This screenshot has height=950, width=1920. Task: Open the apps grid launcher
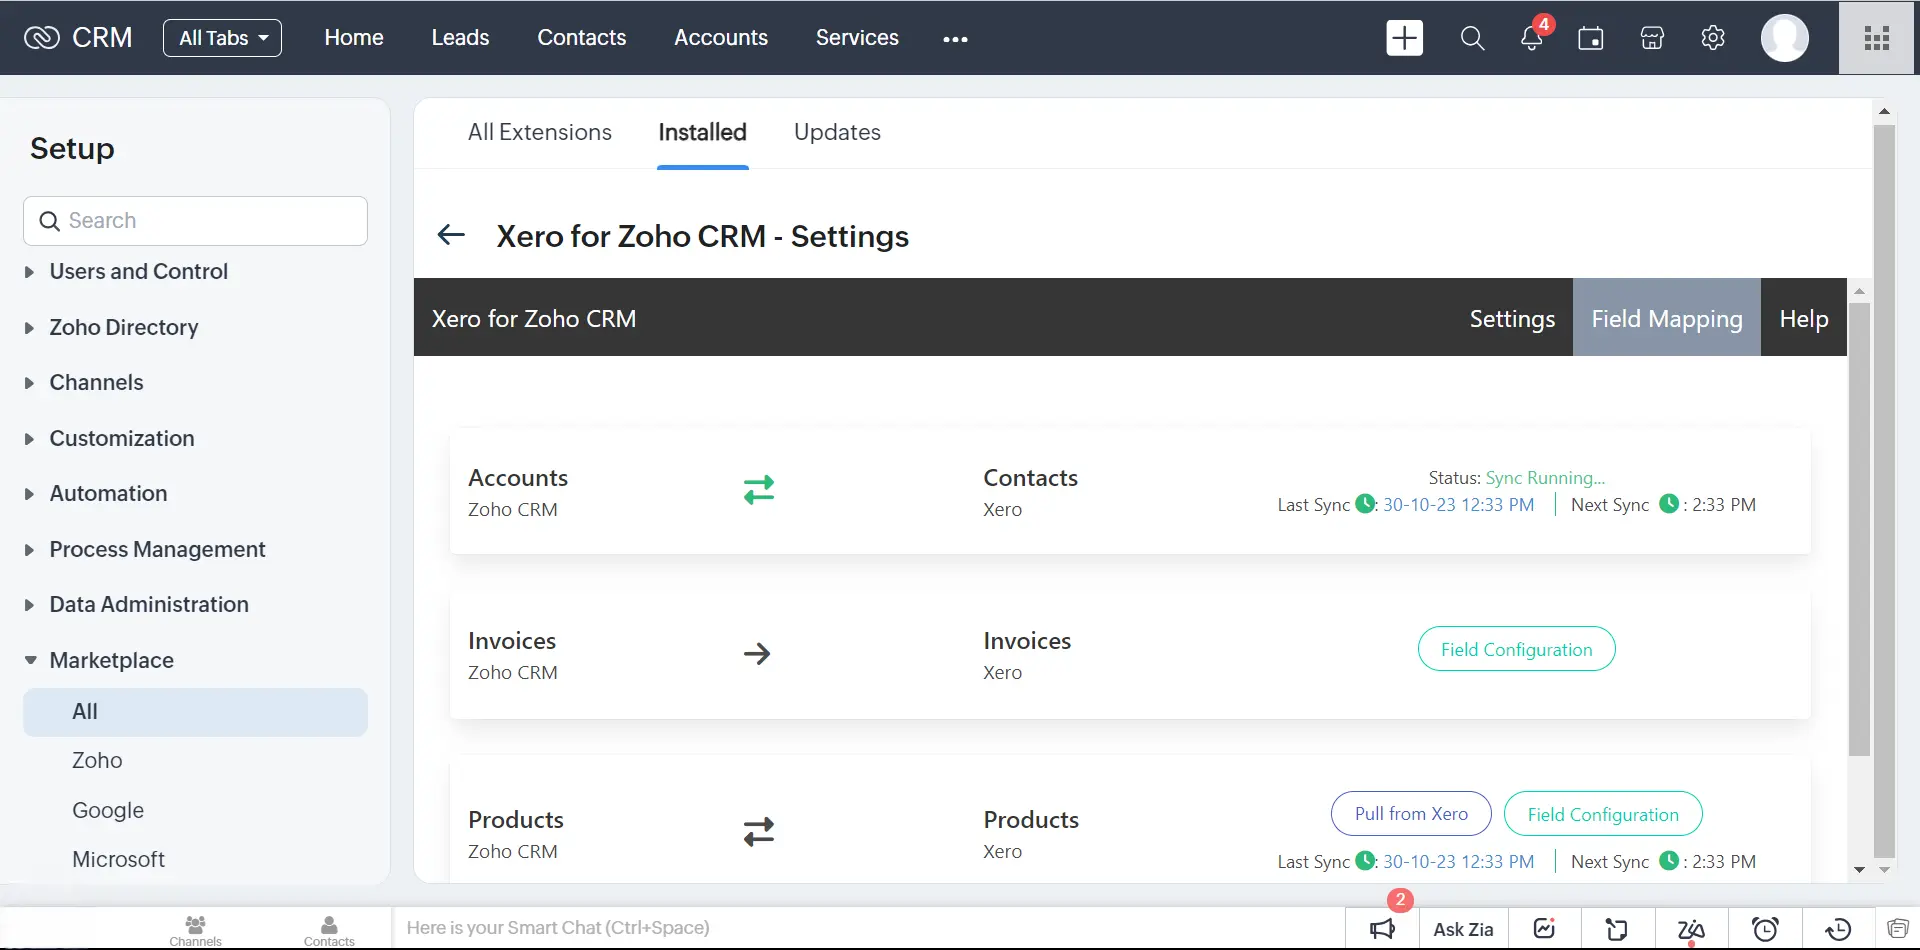pos(1876,38)
